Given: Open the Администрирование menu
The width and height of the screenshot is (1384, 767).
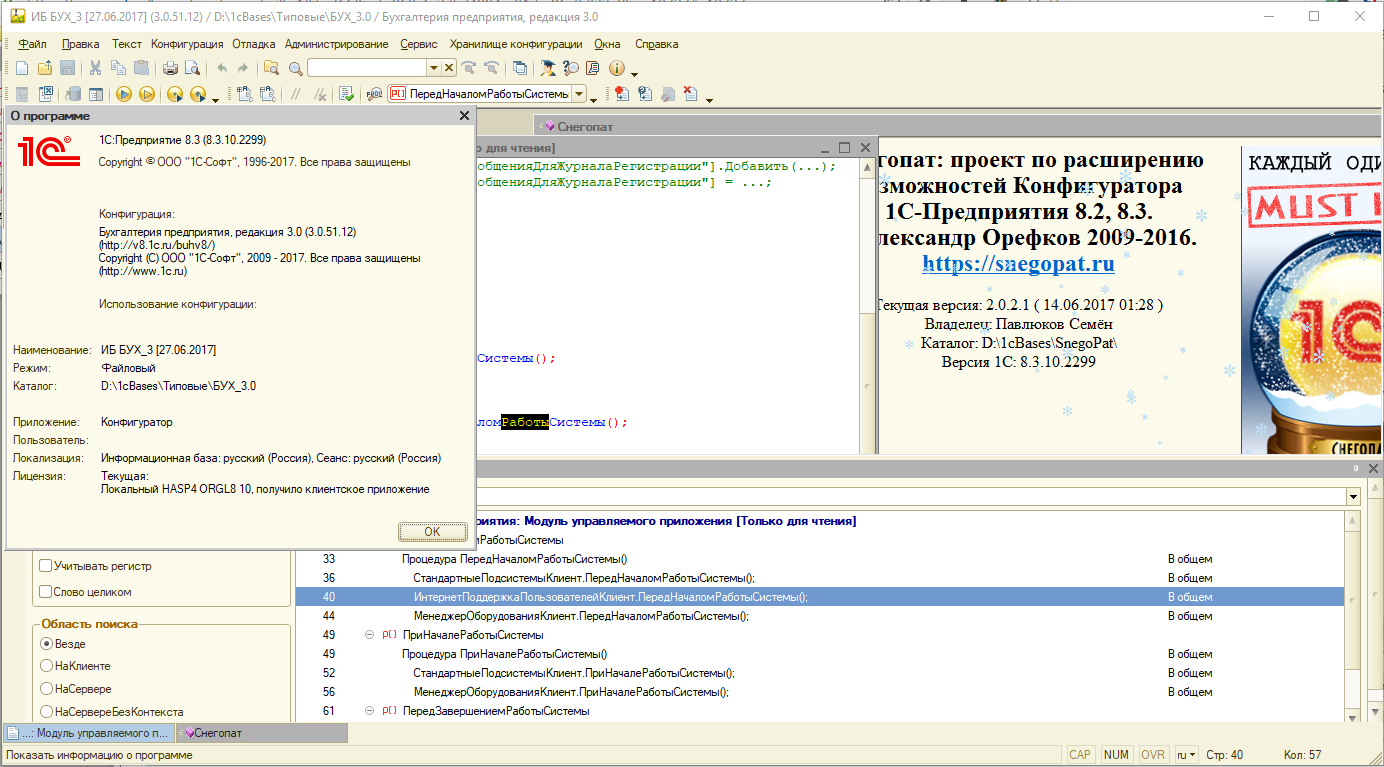Looking at the screenshot, I should (336, 44).
